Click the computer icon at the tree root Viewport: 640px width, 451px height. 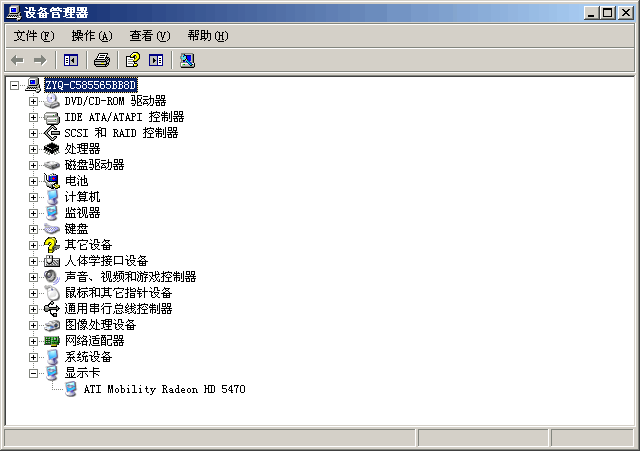coord(33,85)
